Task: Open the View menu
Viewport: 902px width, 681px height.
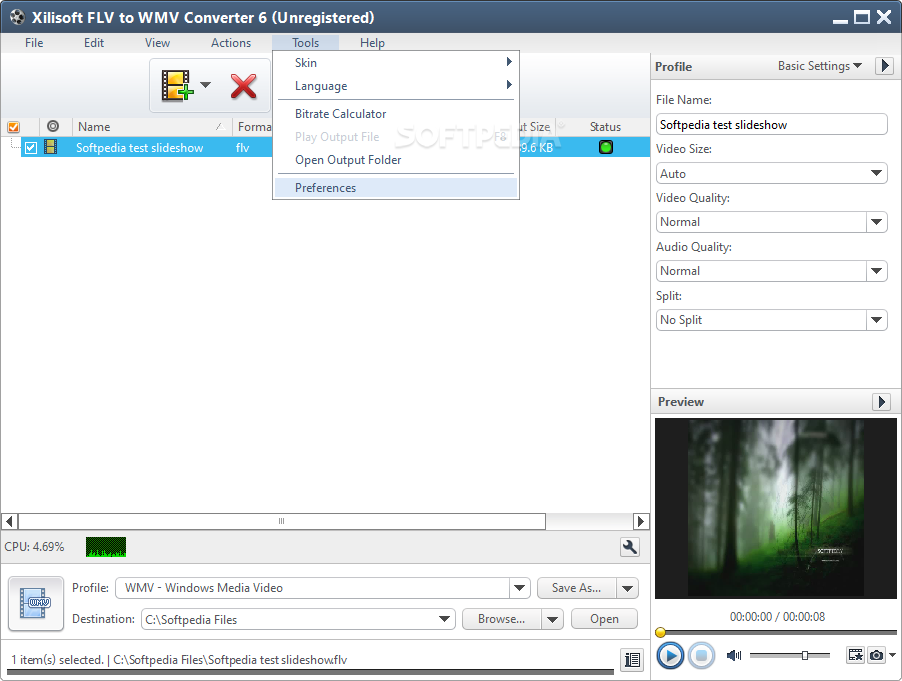Action: click(157, 43)
